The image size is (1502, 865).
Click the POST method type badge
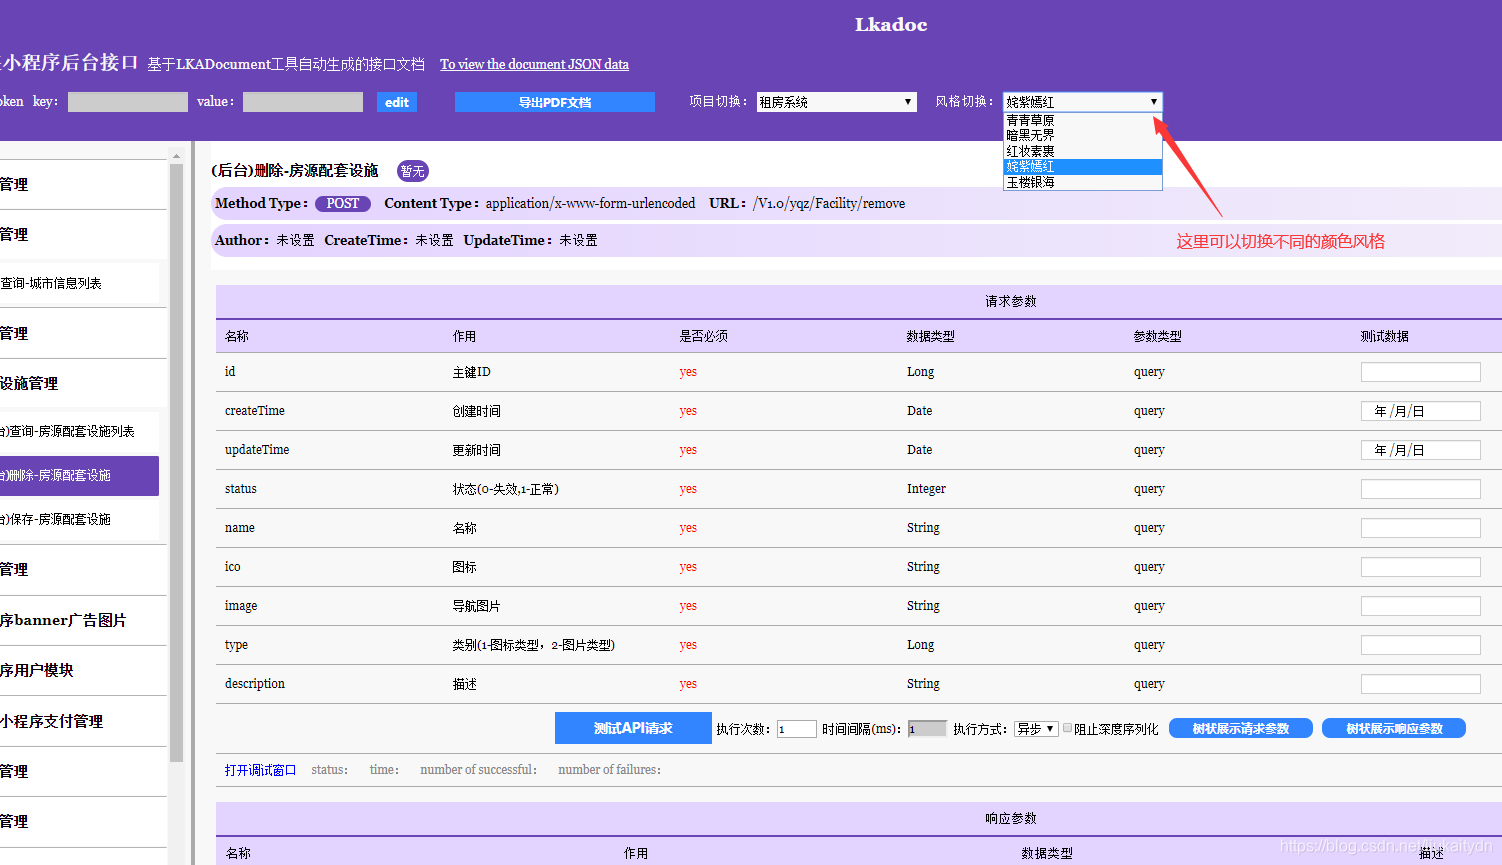342,203
